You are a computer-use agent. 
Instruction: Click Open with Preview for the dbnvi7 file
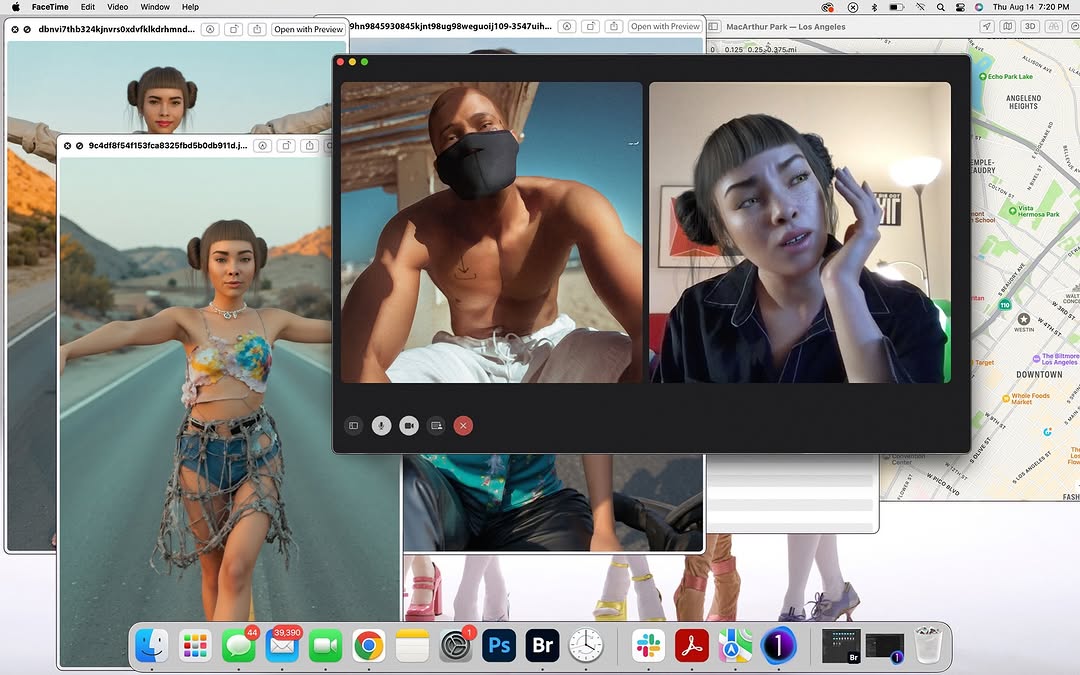click(x=308, y=28)
